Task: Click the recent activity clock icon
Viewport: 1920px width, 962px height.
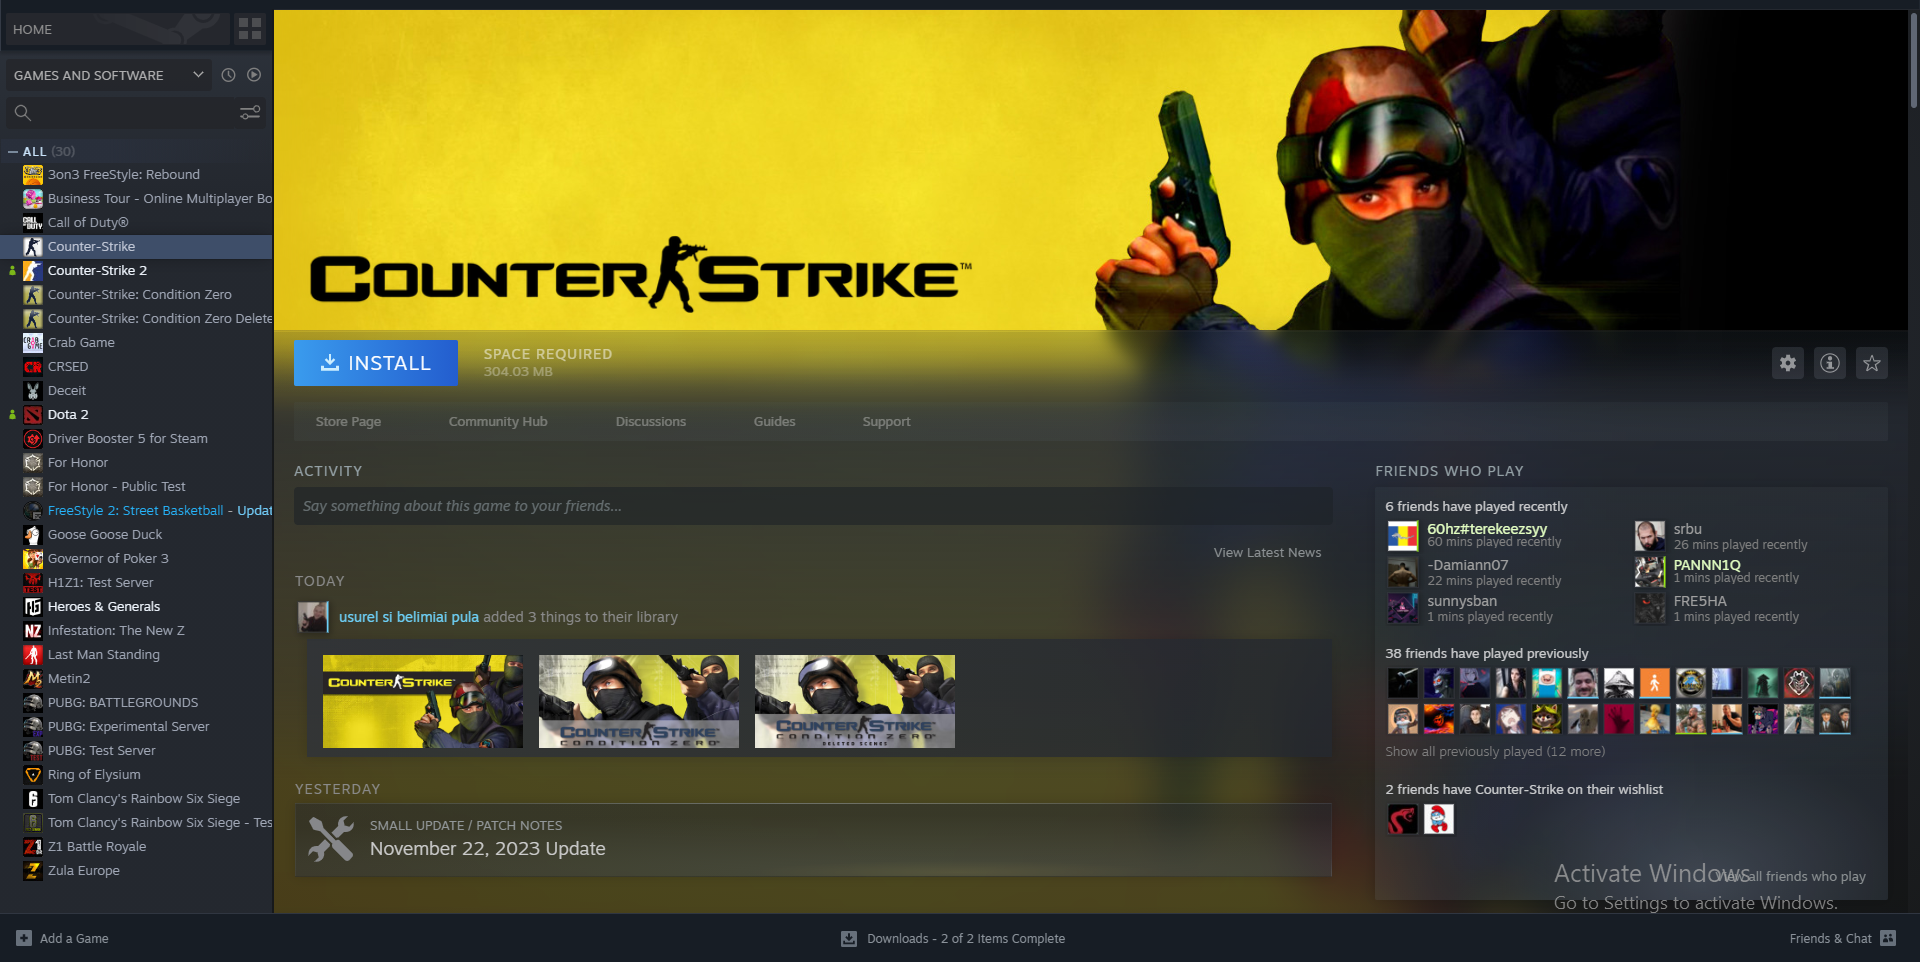Action: pyautogui.click(x=228, y=75)
